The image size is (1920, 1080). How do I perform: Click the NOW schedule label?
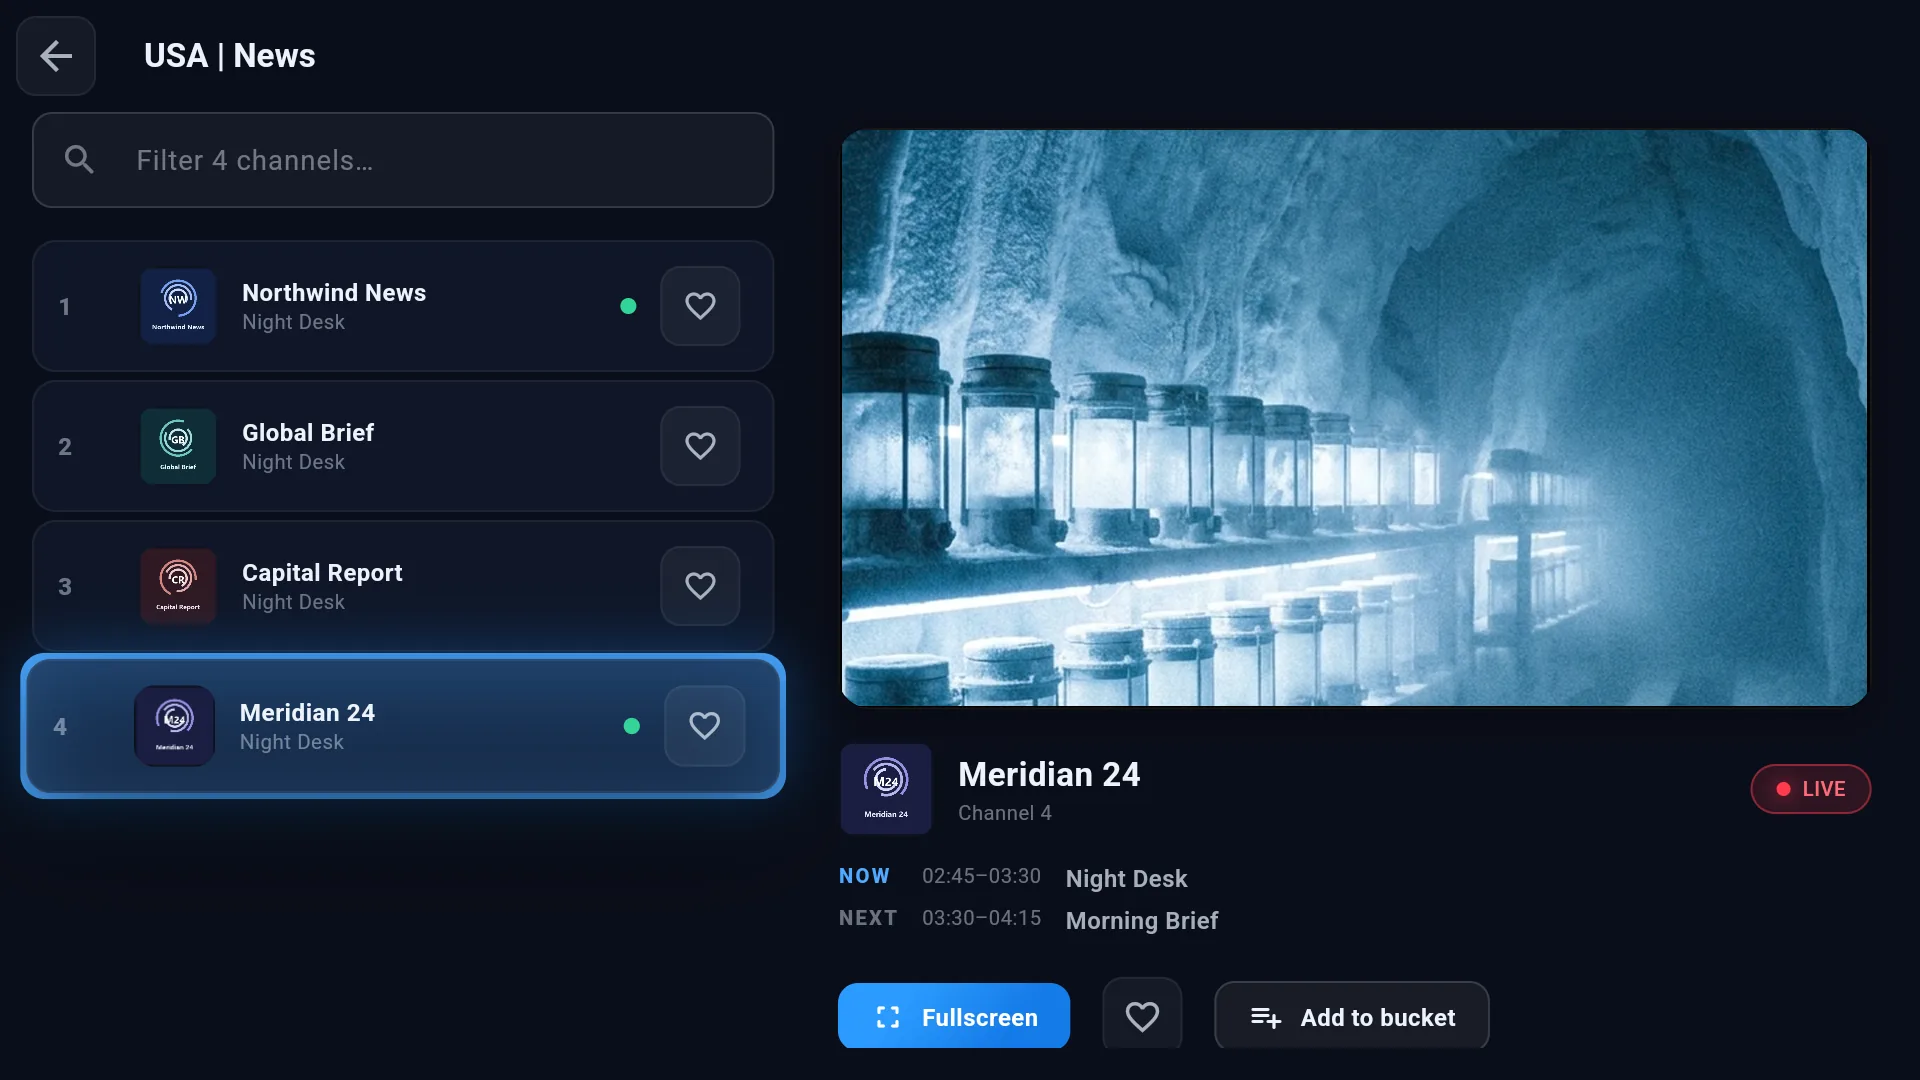(x=864, y=876)
